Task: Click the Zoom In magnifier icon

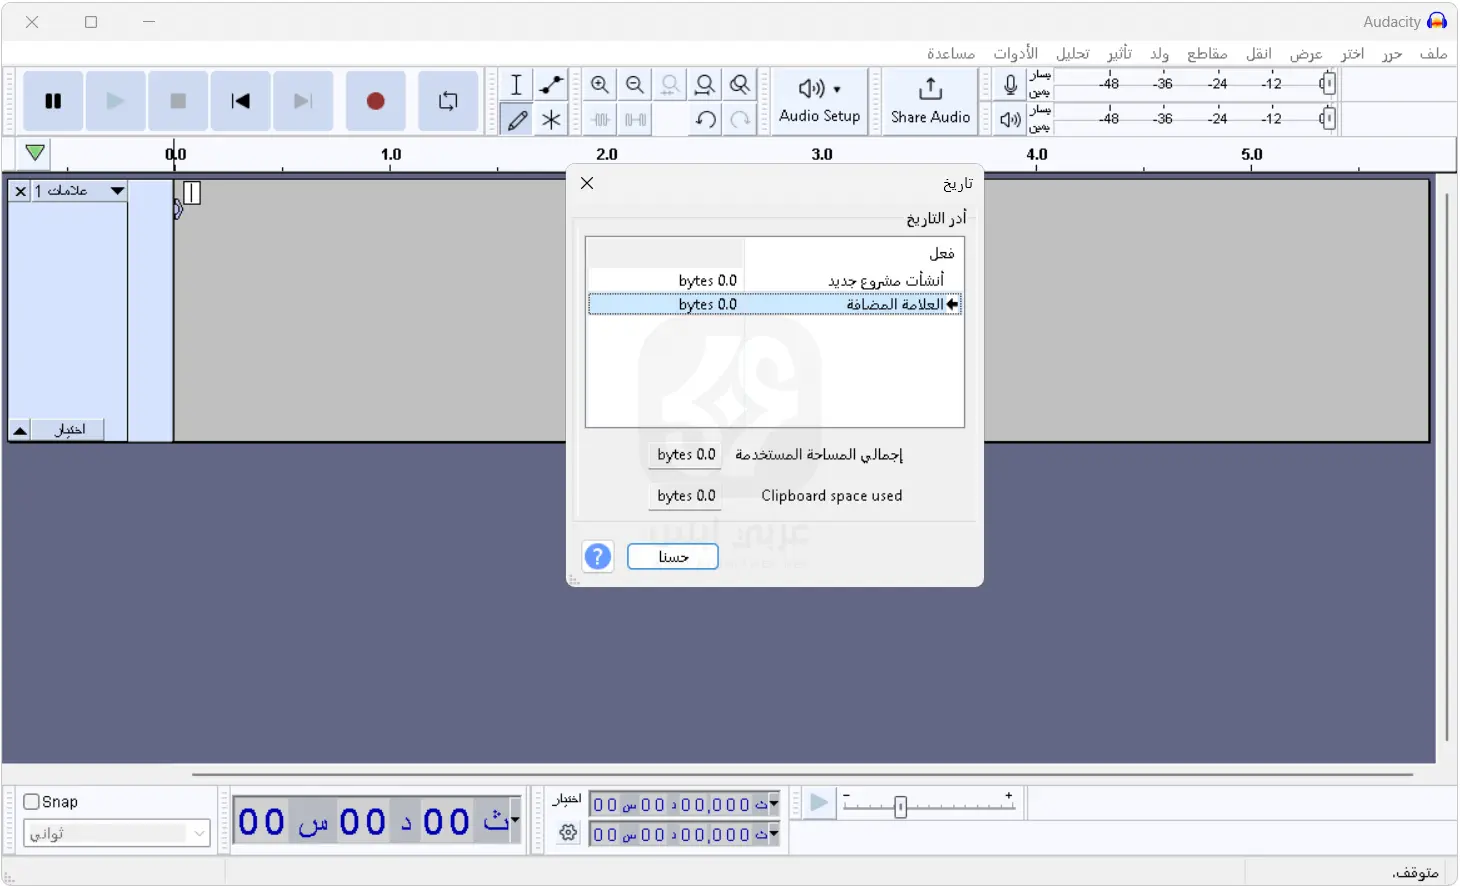Action: pyautogui.click(x=600, y=84)
